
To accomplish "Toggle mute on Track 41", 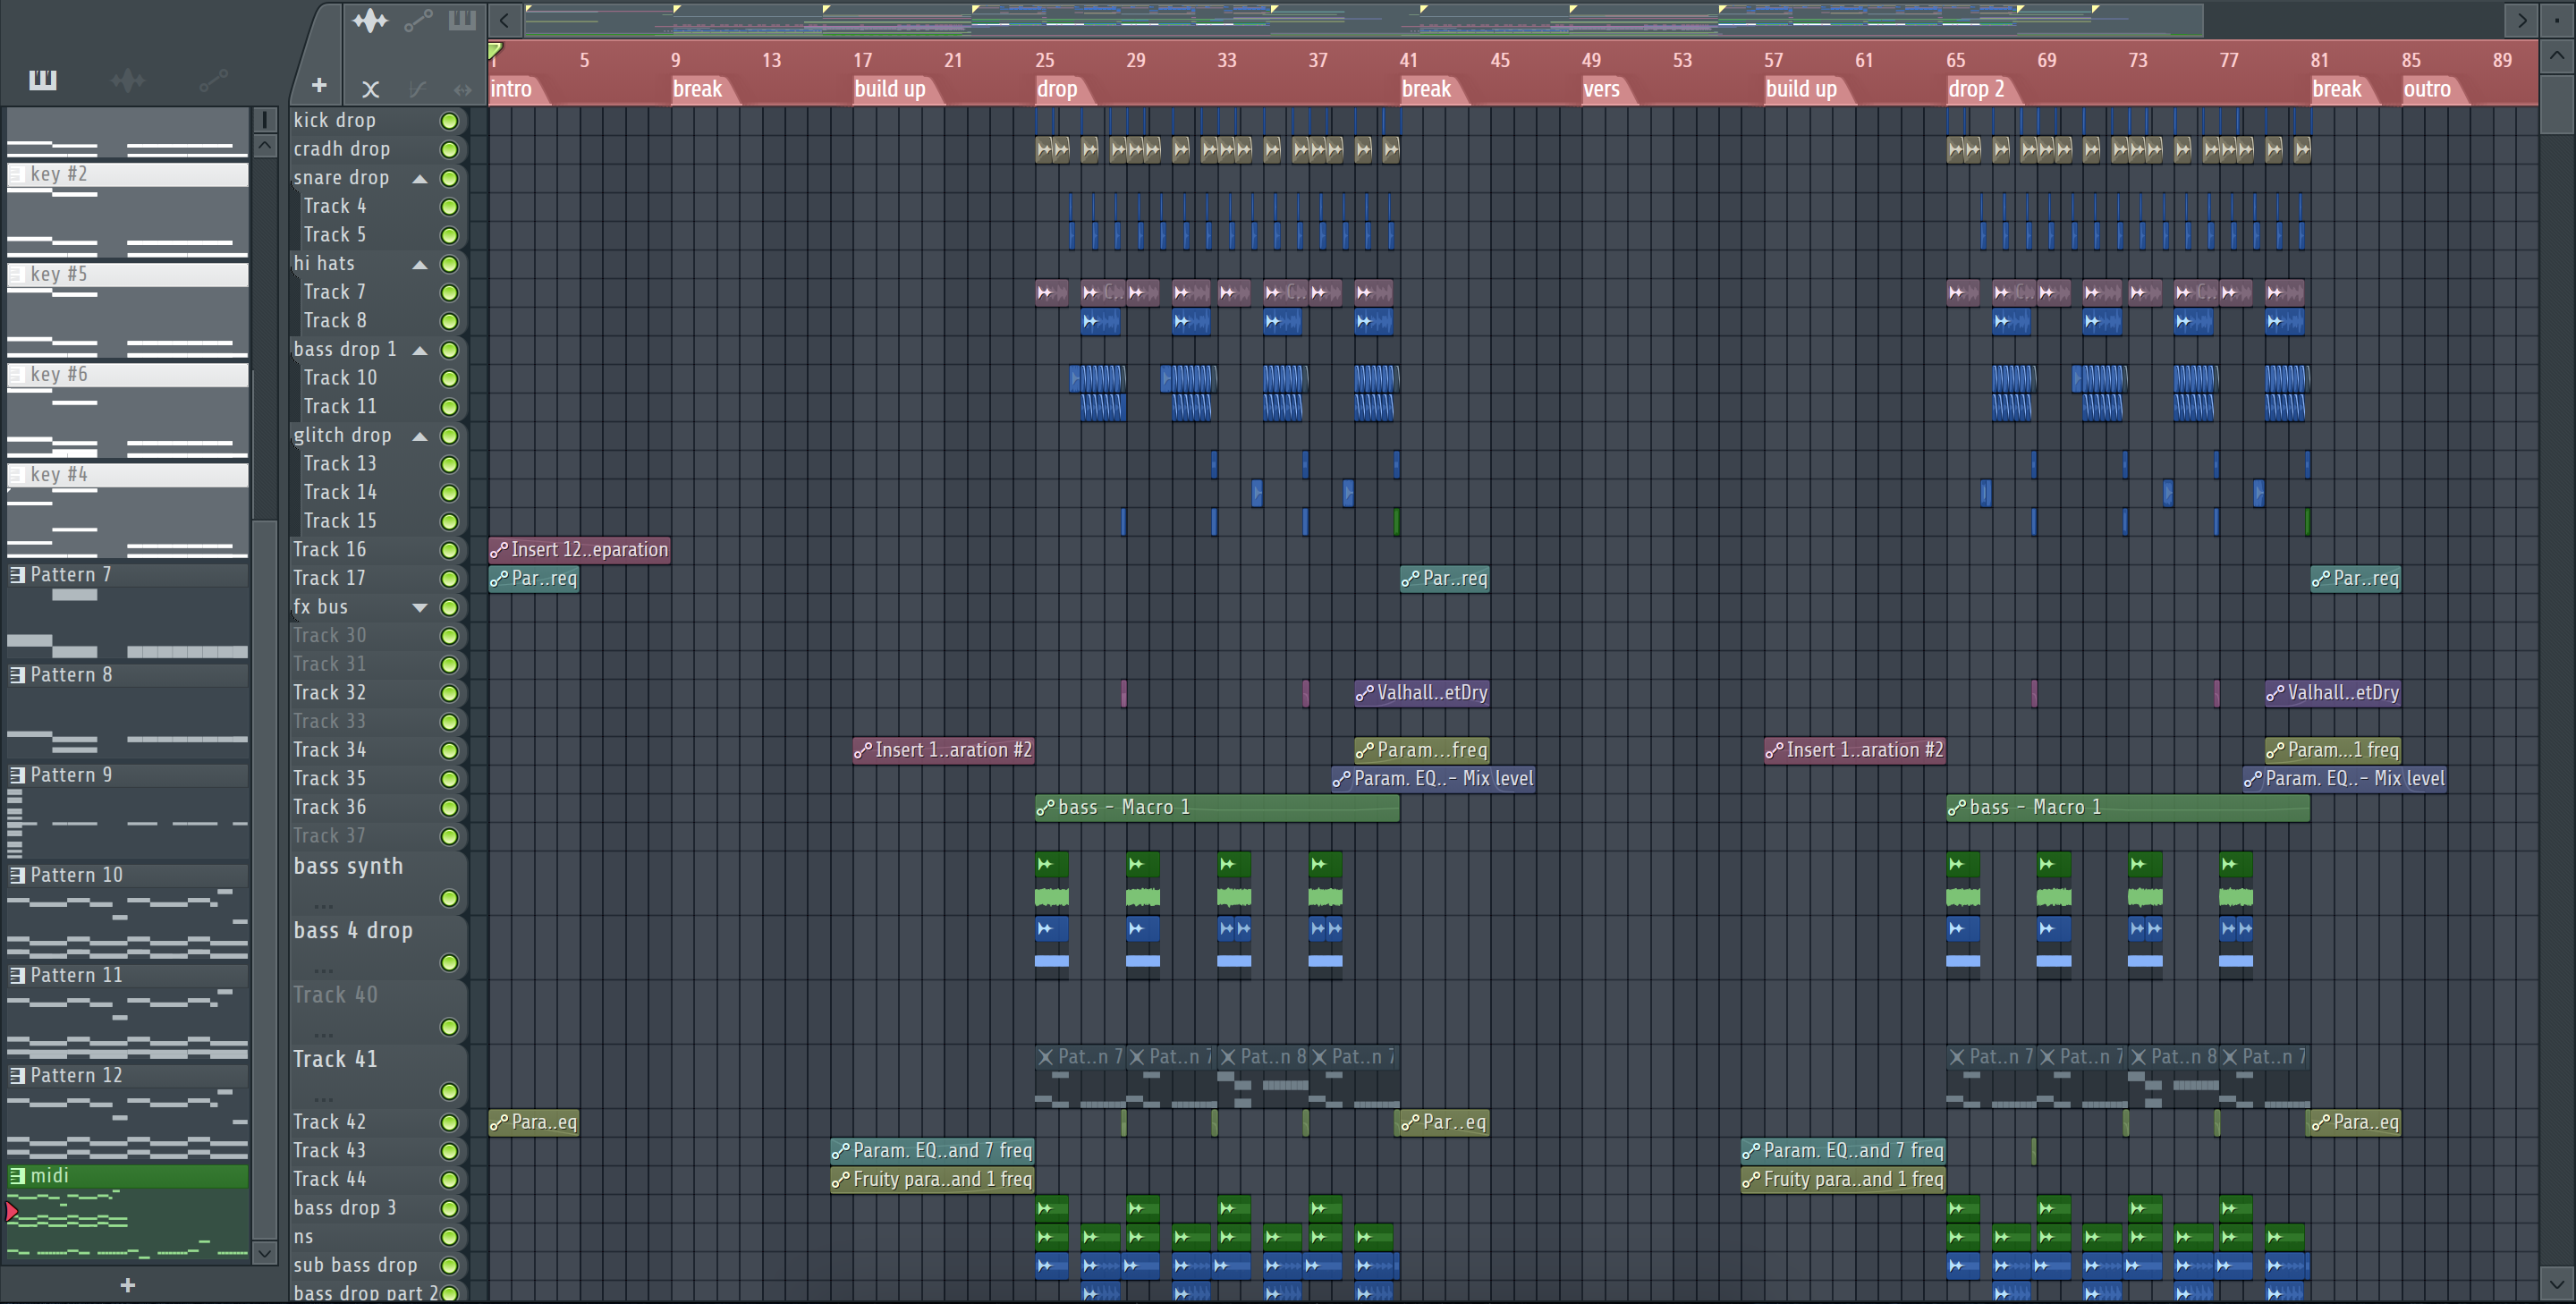I will click(x=449, y=1092).
